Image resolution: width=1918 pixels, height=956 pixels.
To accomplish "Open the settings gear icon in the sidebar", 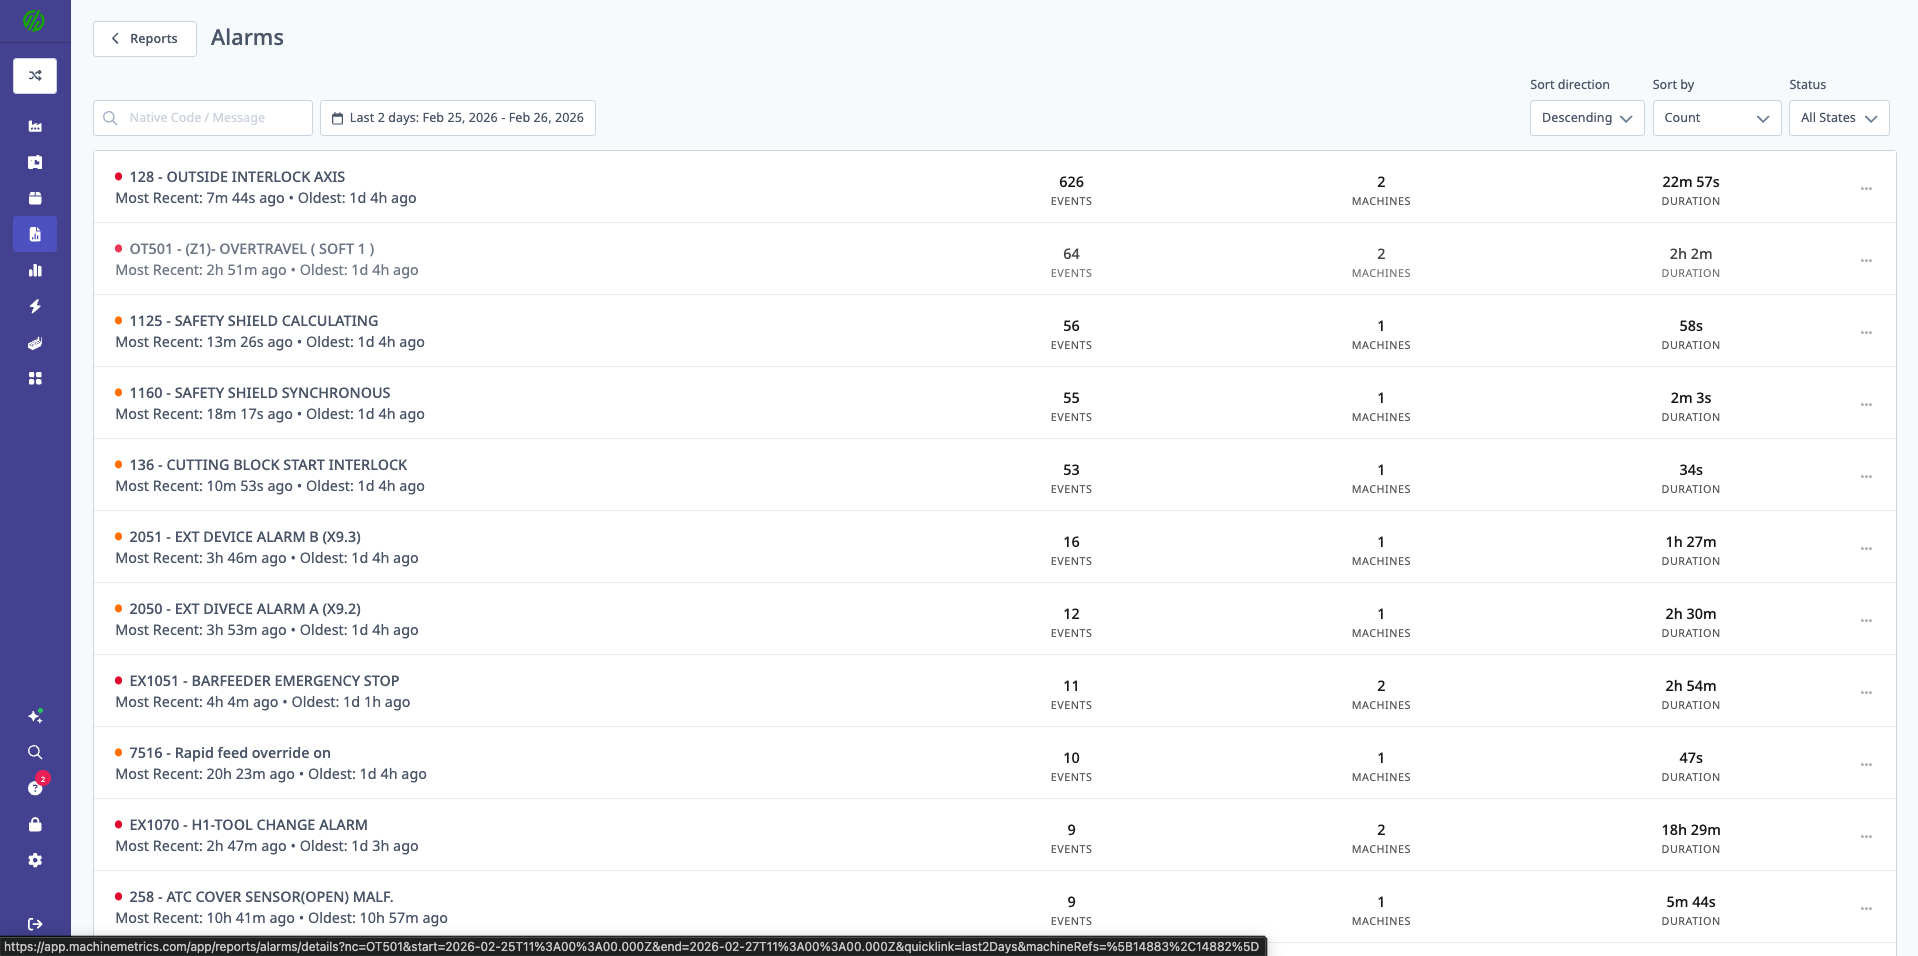I will point(35,860).
